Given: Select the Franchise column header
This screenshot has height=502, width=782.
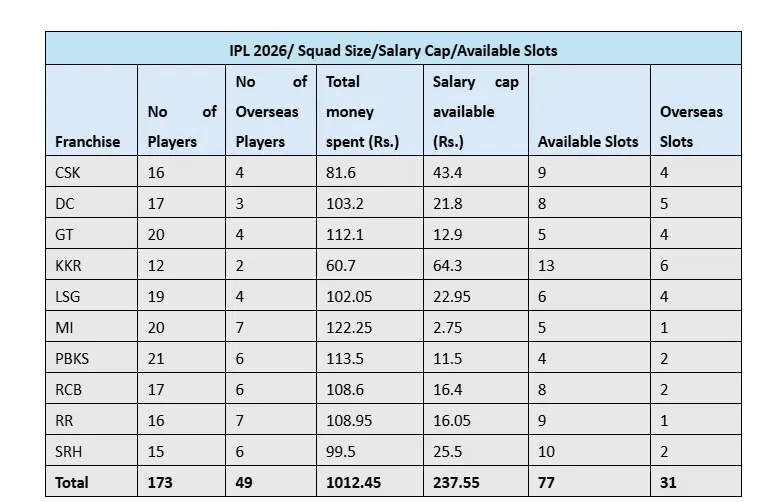Looking at the screenshot, I should [87, 142].
